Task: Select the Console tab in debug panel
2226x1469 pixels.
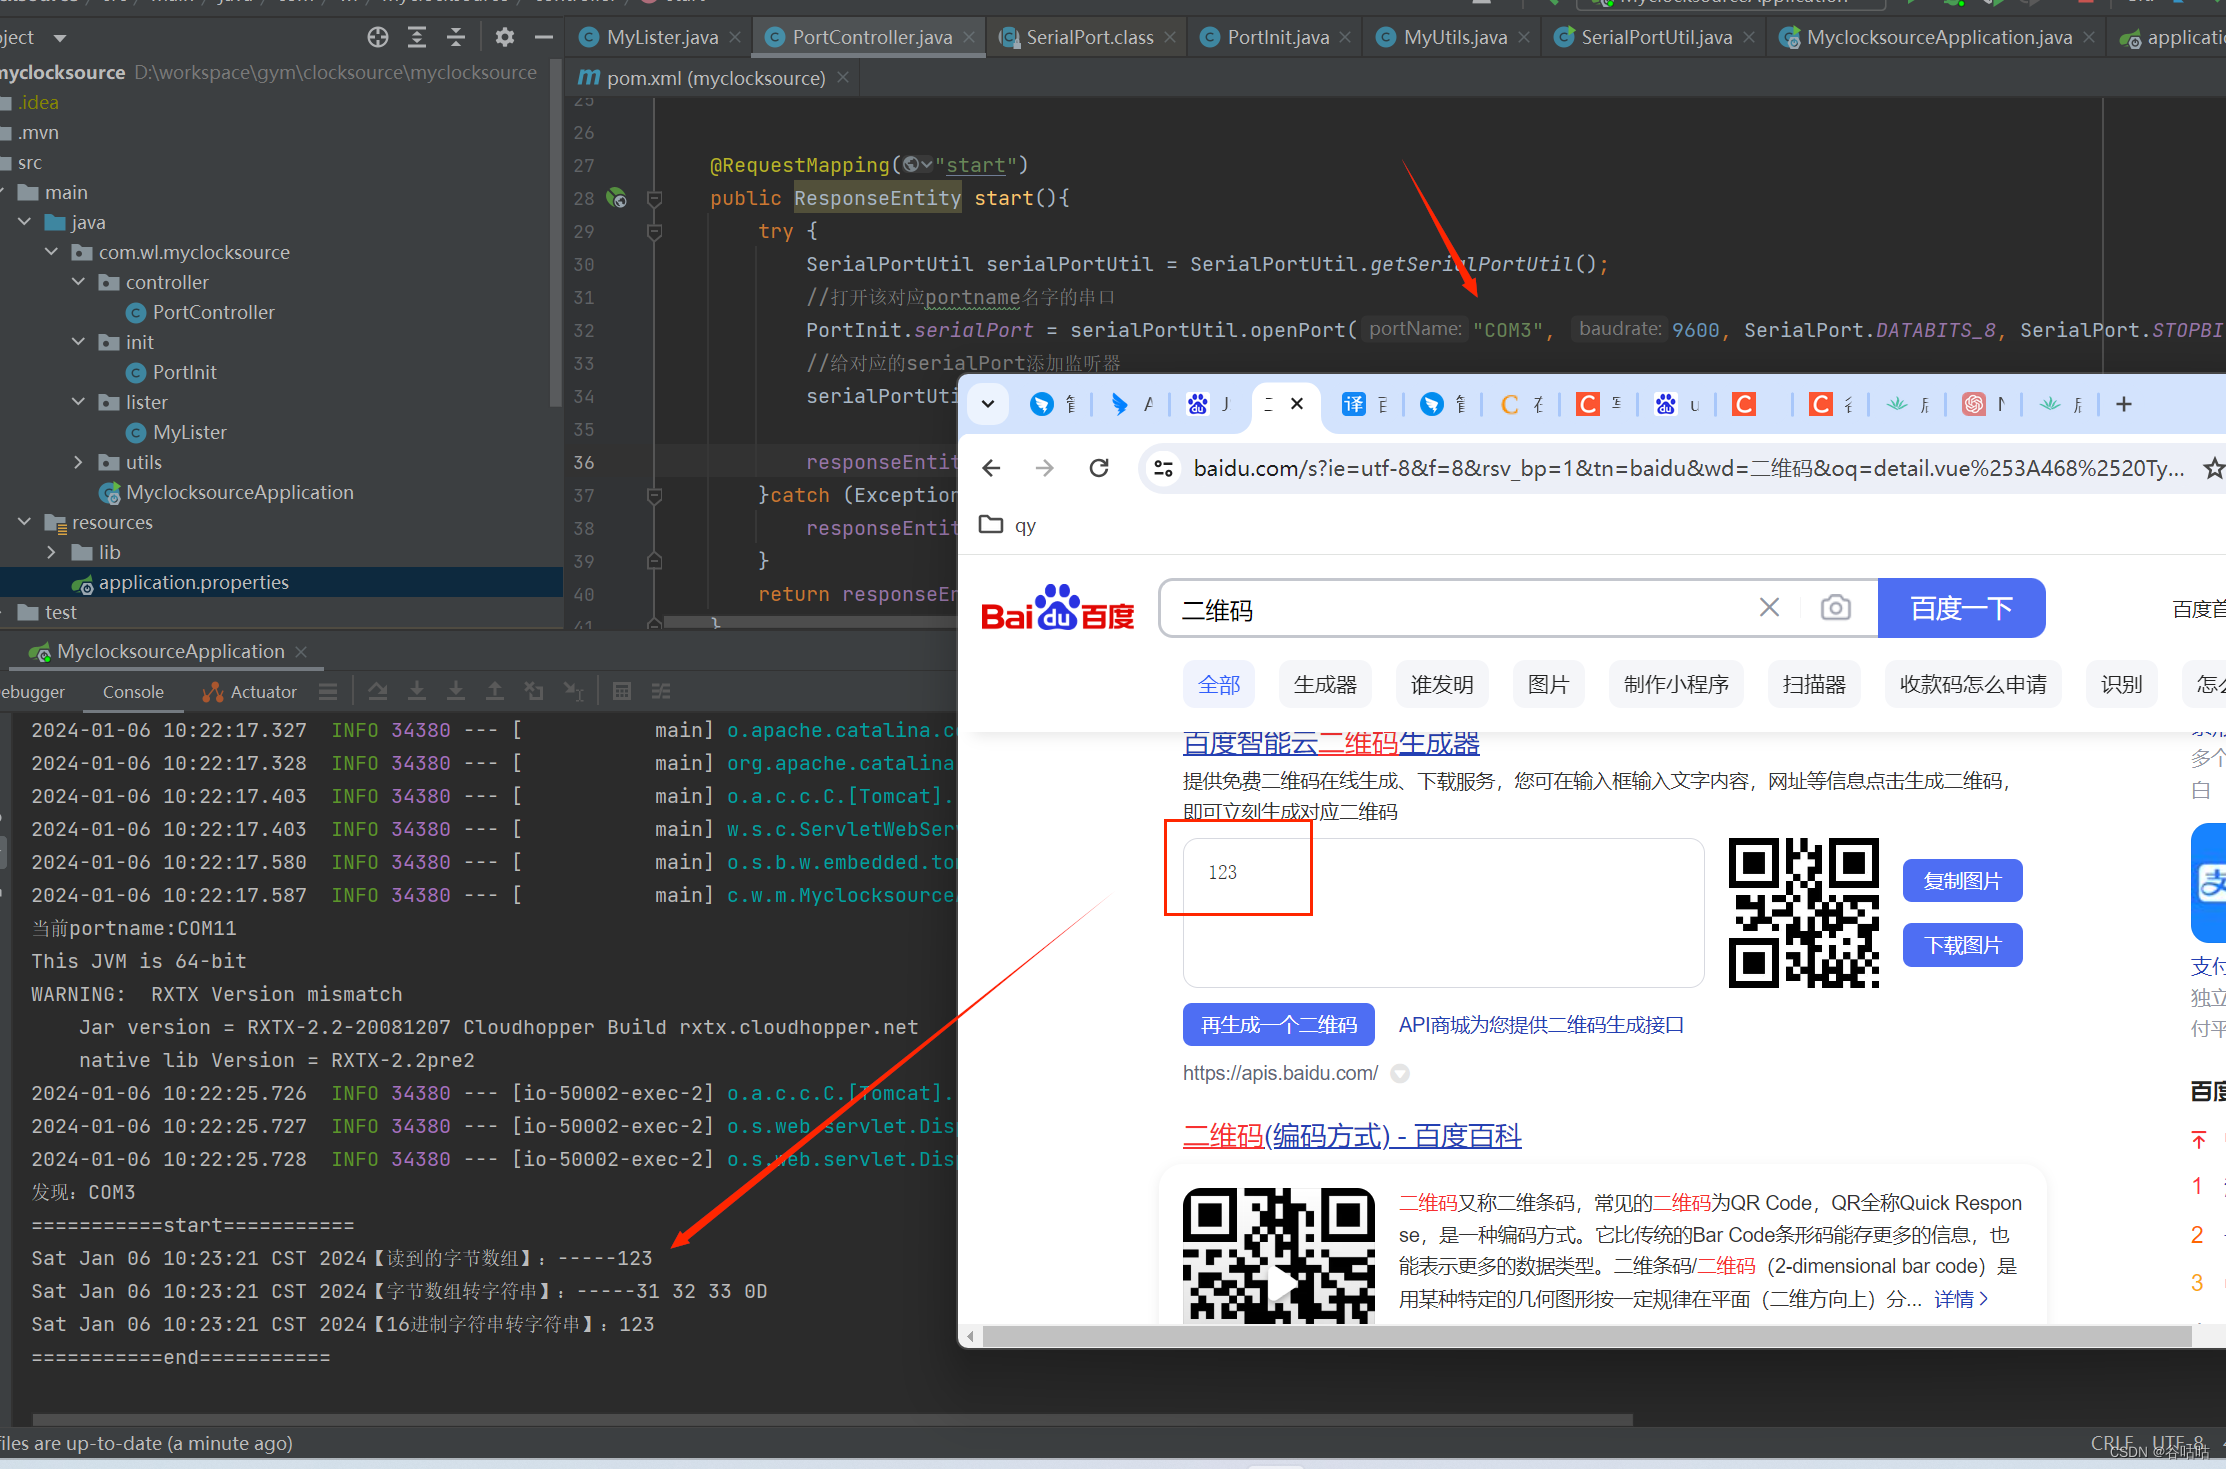Action: pyautogui.click(x=133, y=692)
